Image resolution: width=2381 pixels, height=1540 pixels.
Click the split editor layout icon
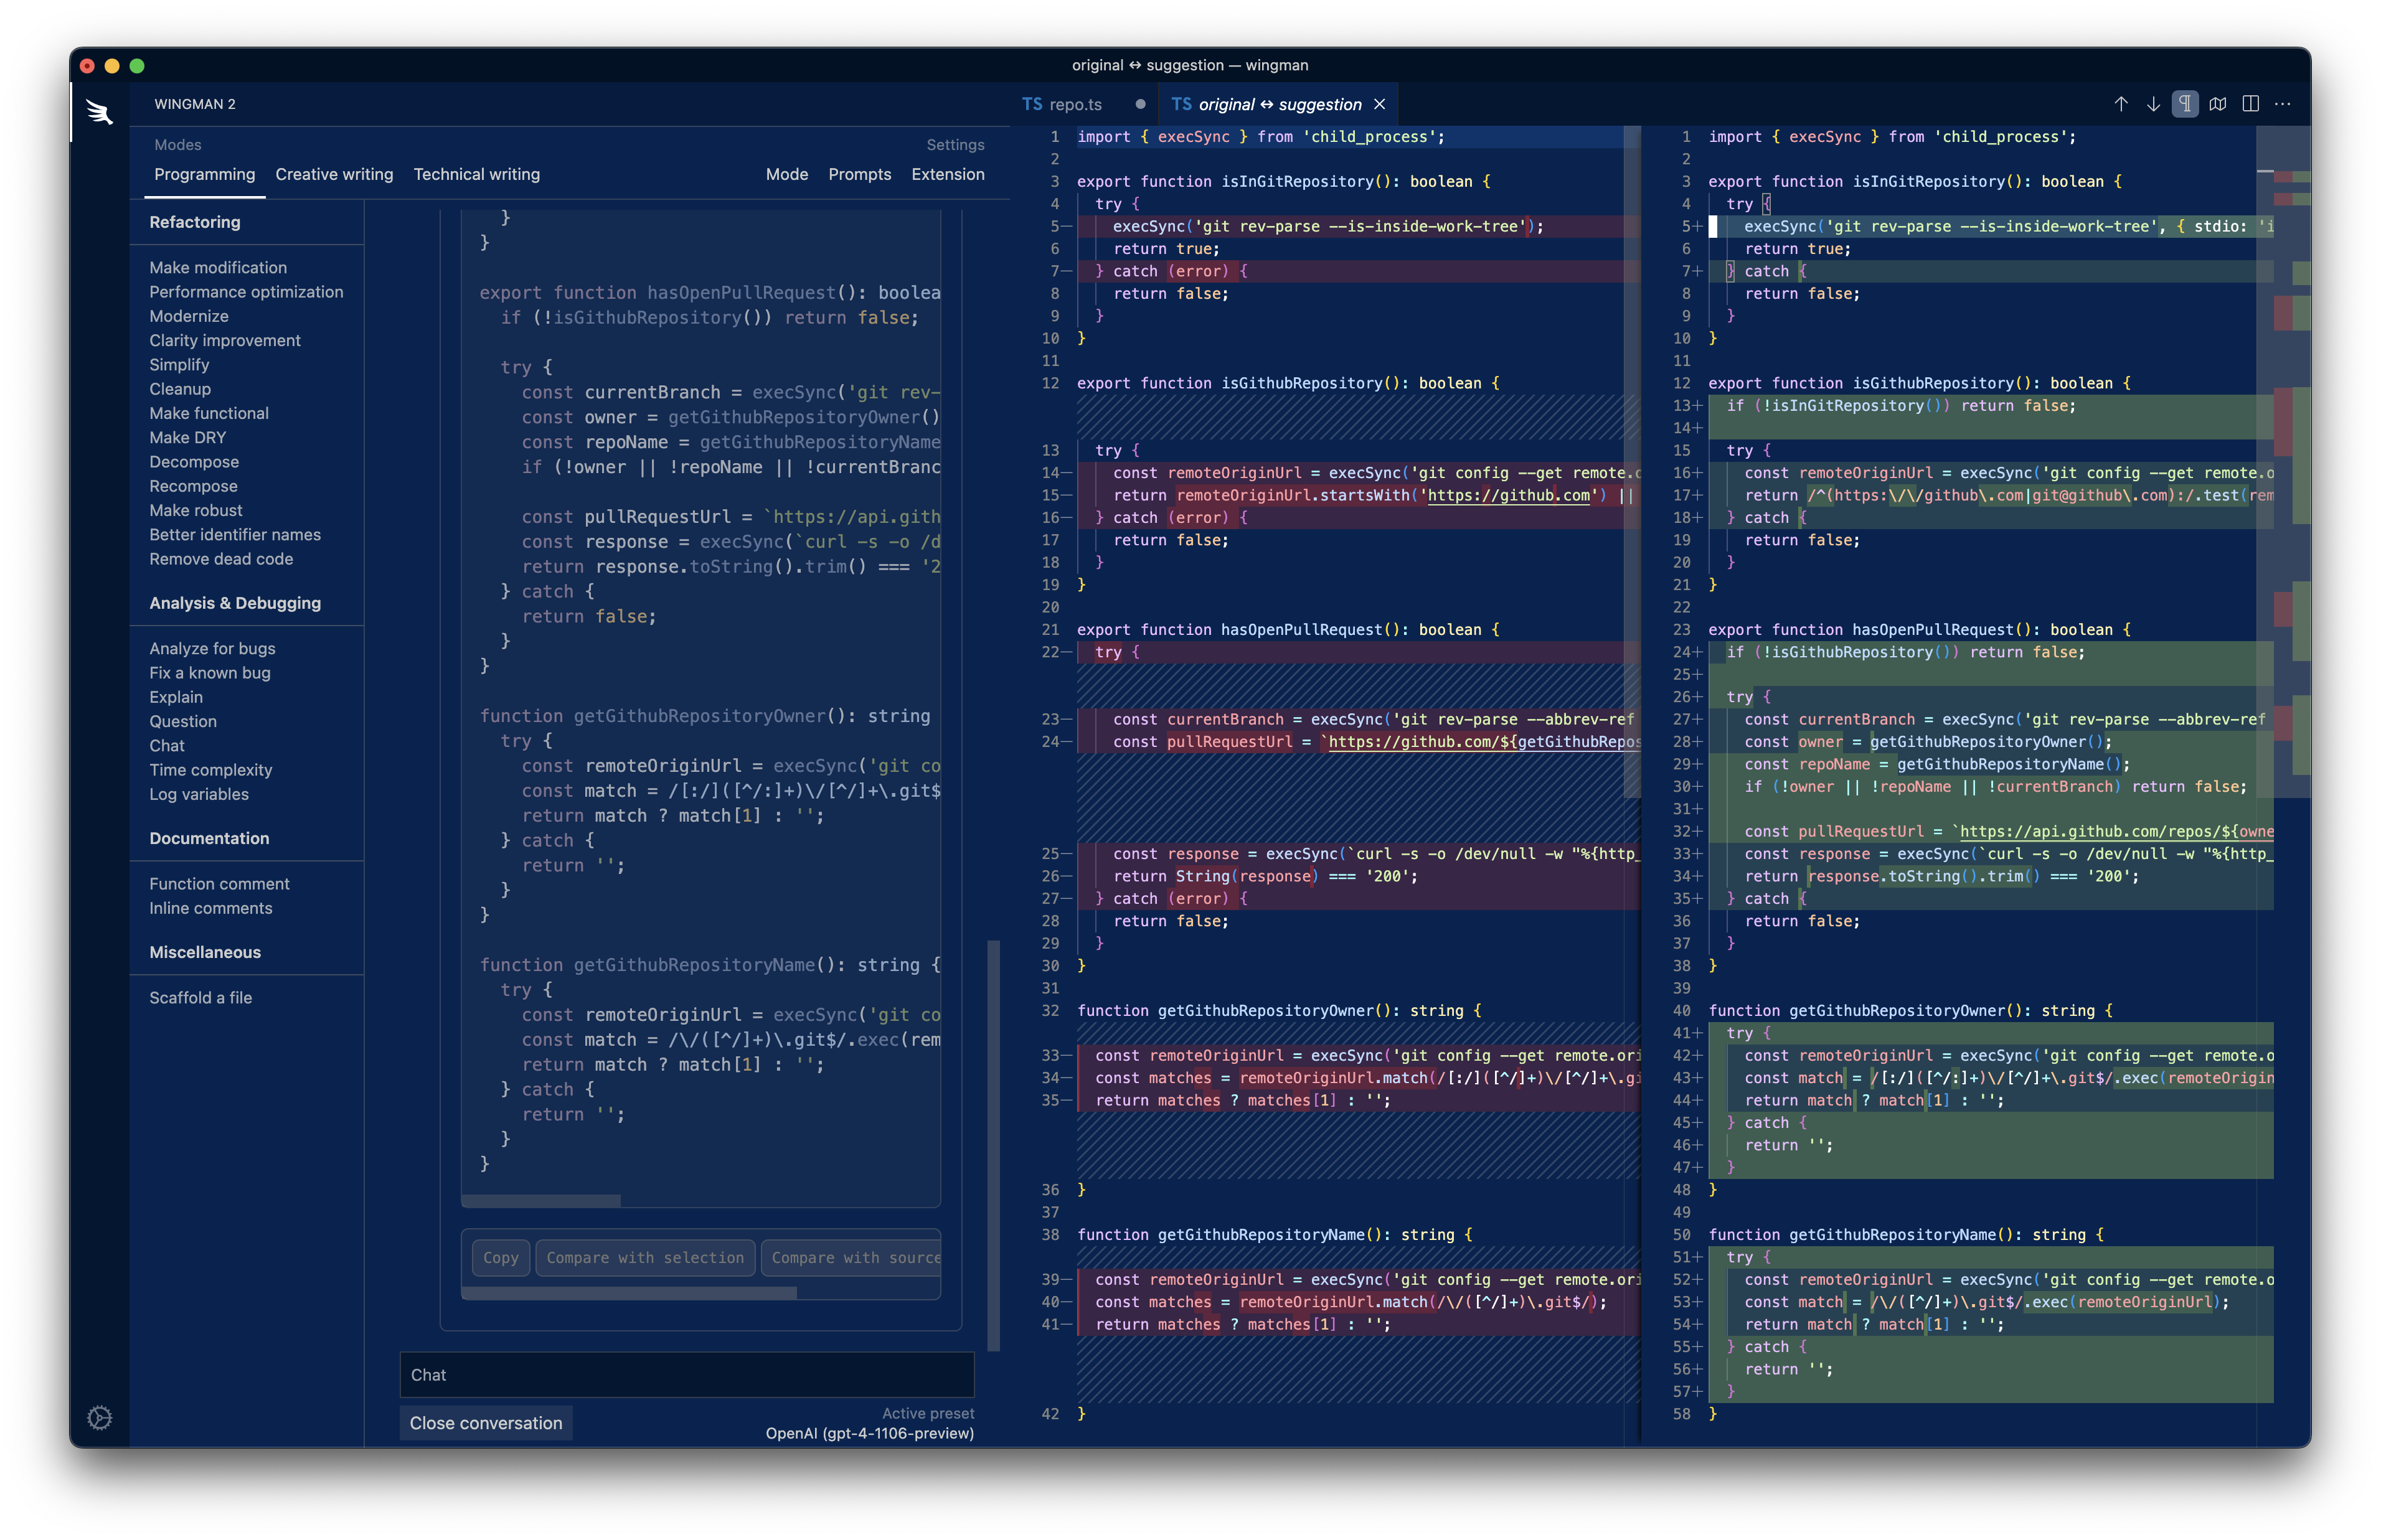coord(2250,104)
